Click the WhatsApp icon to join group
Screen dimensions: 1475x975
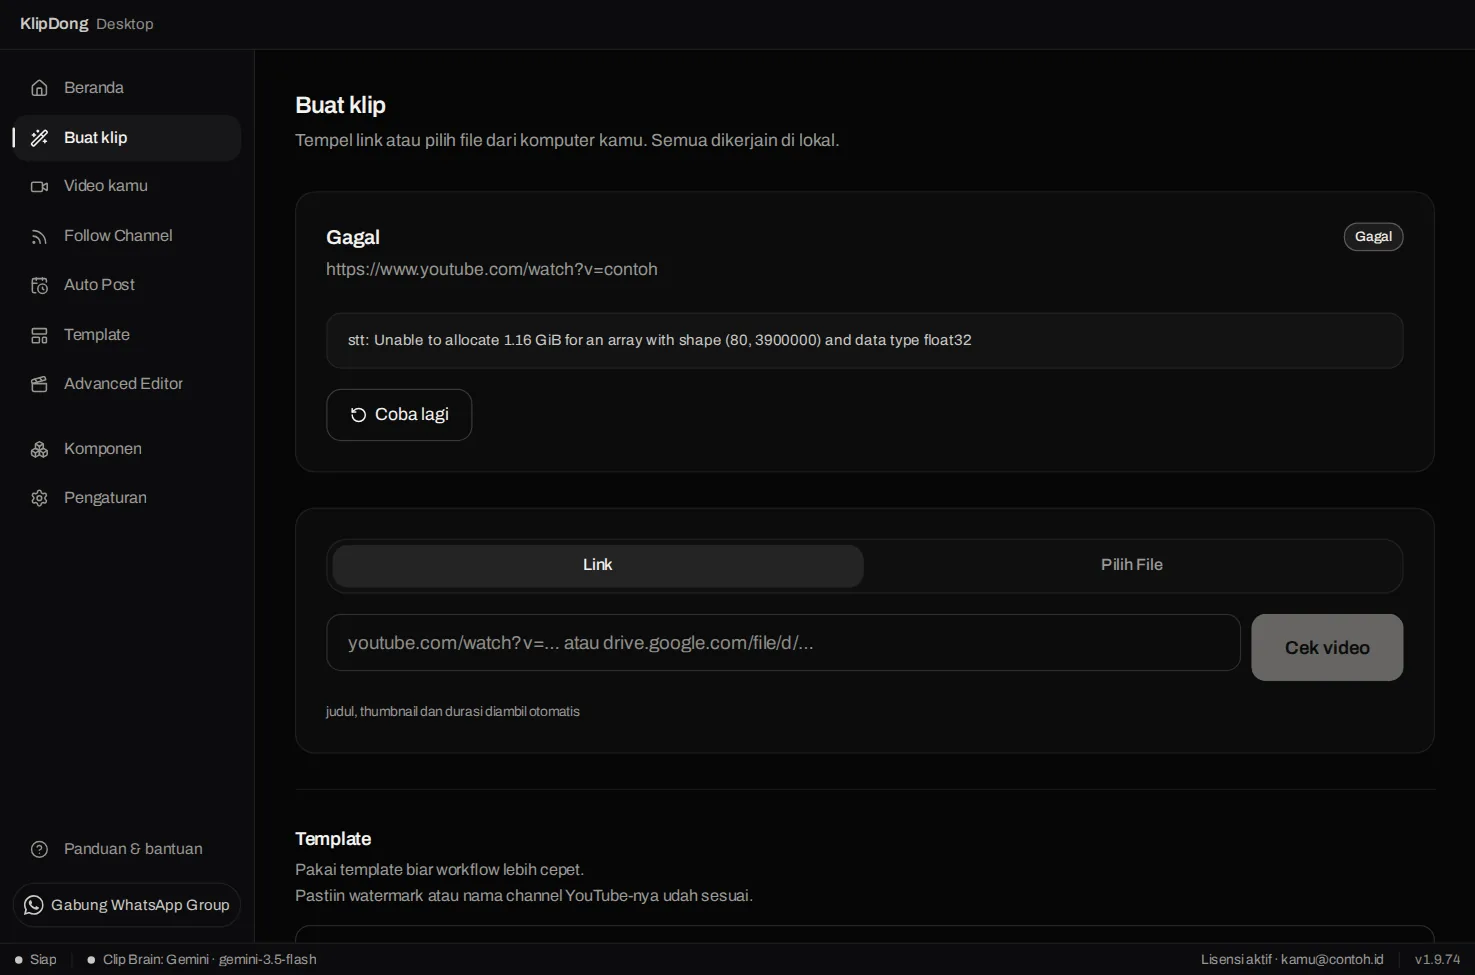34,905
